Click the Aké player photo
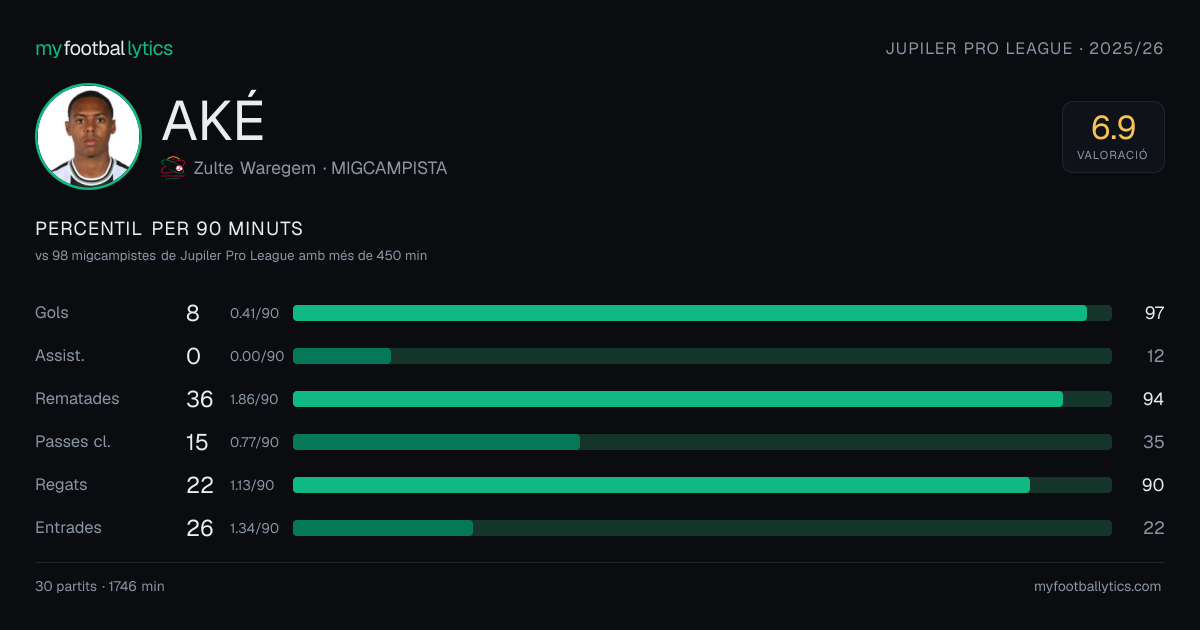This screenshot has height=630, width=1200. coord(88,136)
